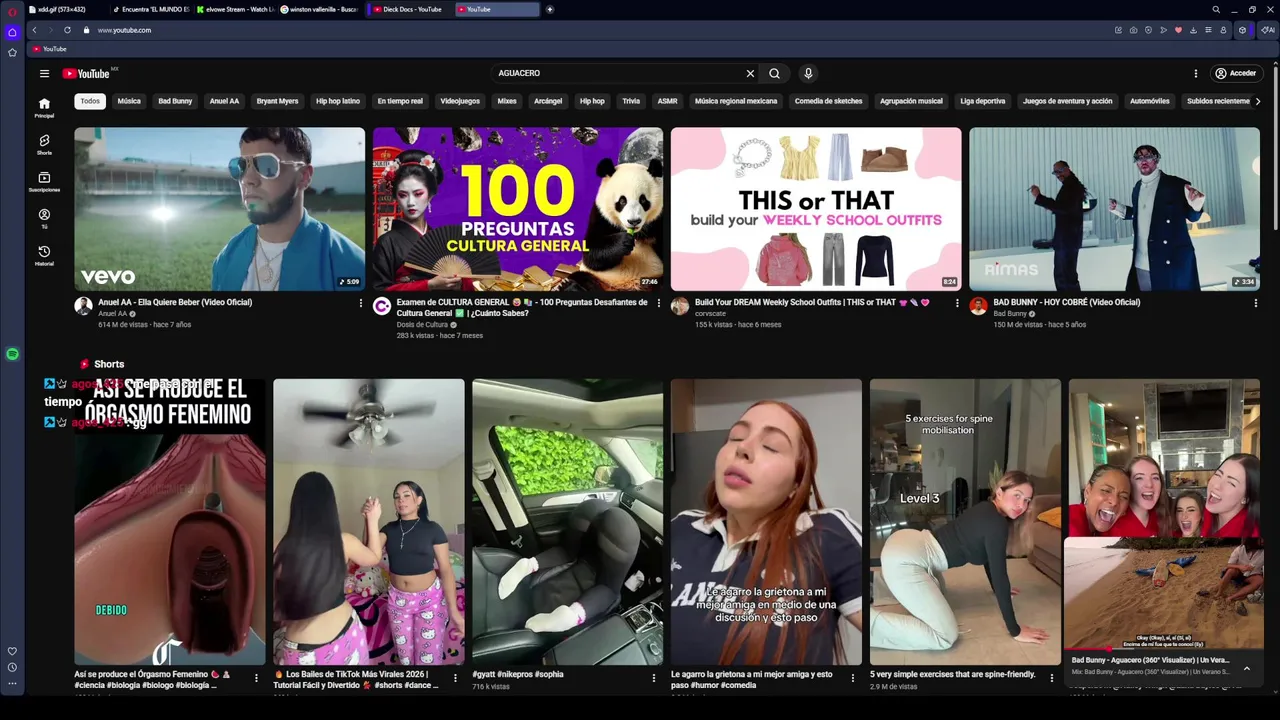Open Opera Easy Setup sliders icon
This screenshot has width=1280, height=720.
[x=1208, y=30]
